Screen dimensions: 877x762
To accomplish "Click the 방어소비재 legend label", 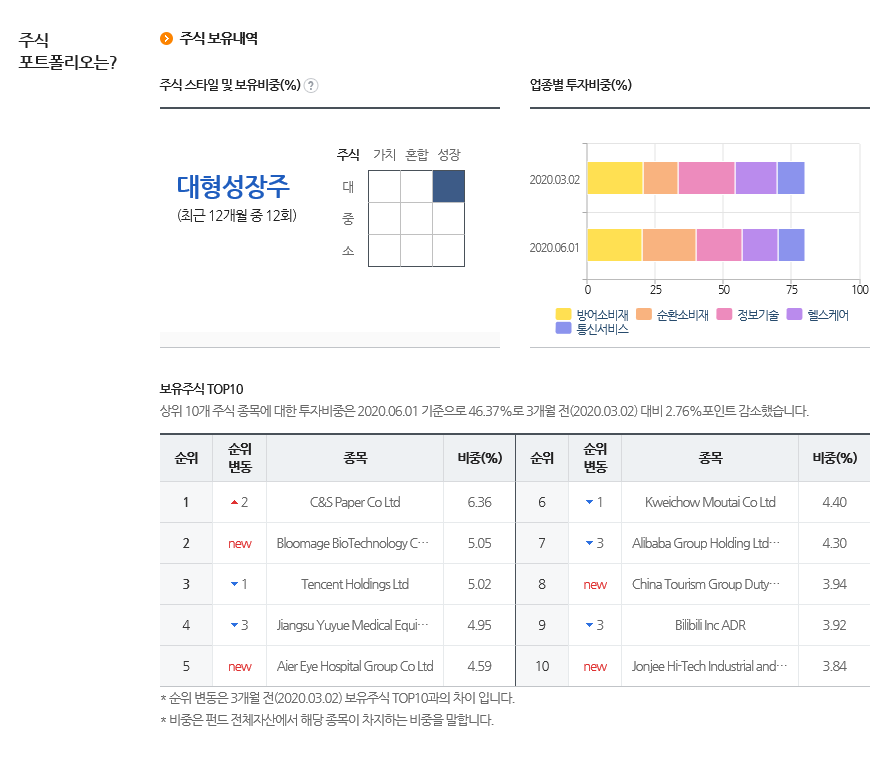I will coord(602,315).
